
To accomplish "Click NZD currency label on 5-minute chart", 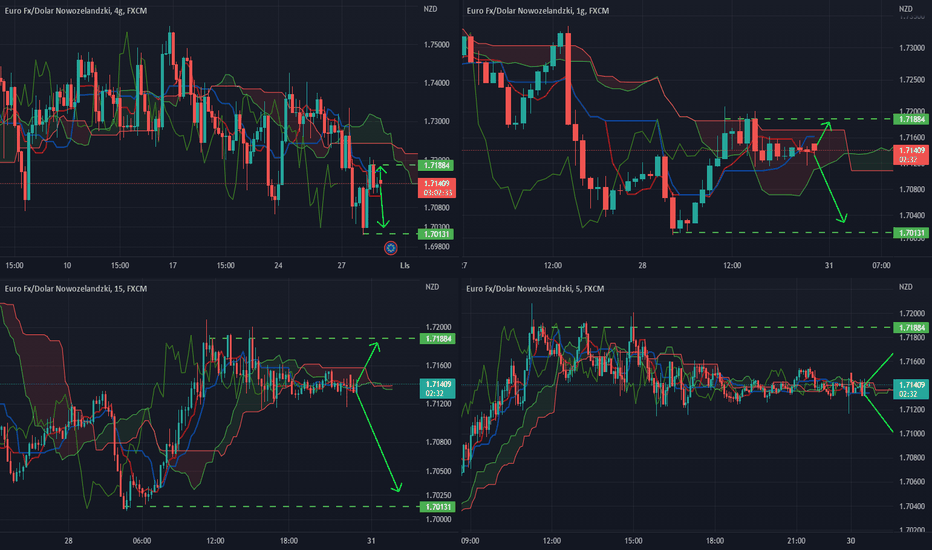I will point(905,287).
